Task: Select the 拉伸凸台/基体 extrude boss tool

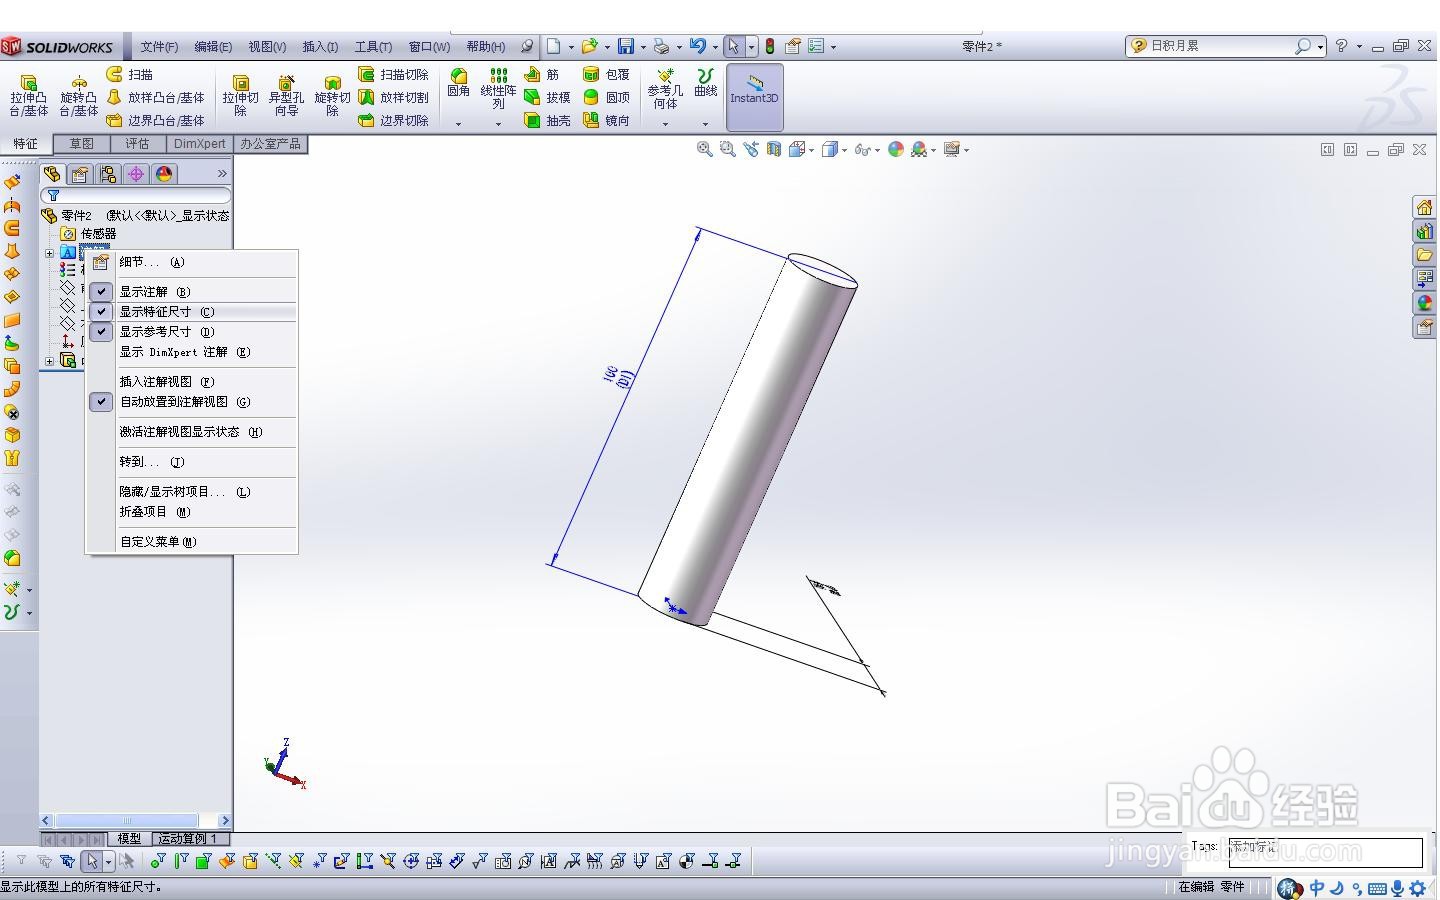Action: pyautogui.click(x=29, y=96)
